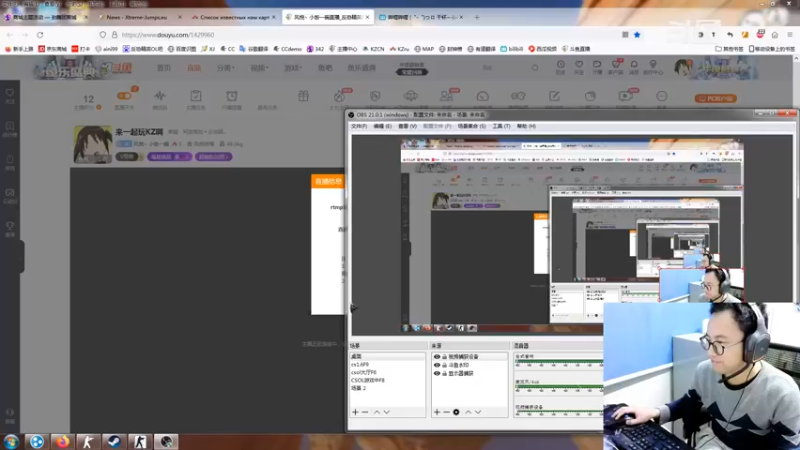This screenshot has height=450, width=800.
Task: Toggle lock on the third OBS source
Action: point(444,373)
